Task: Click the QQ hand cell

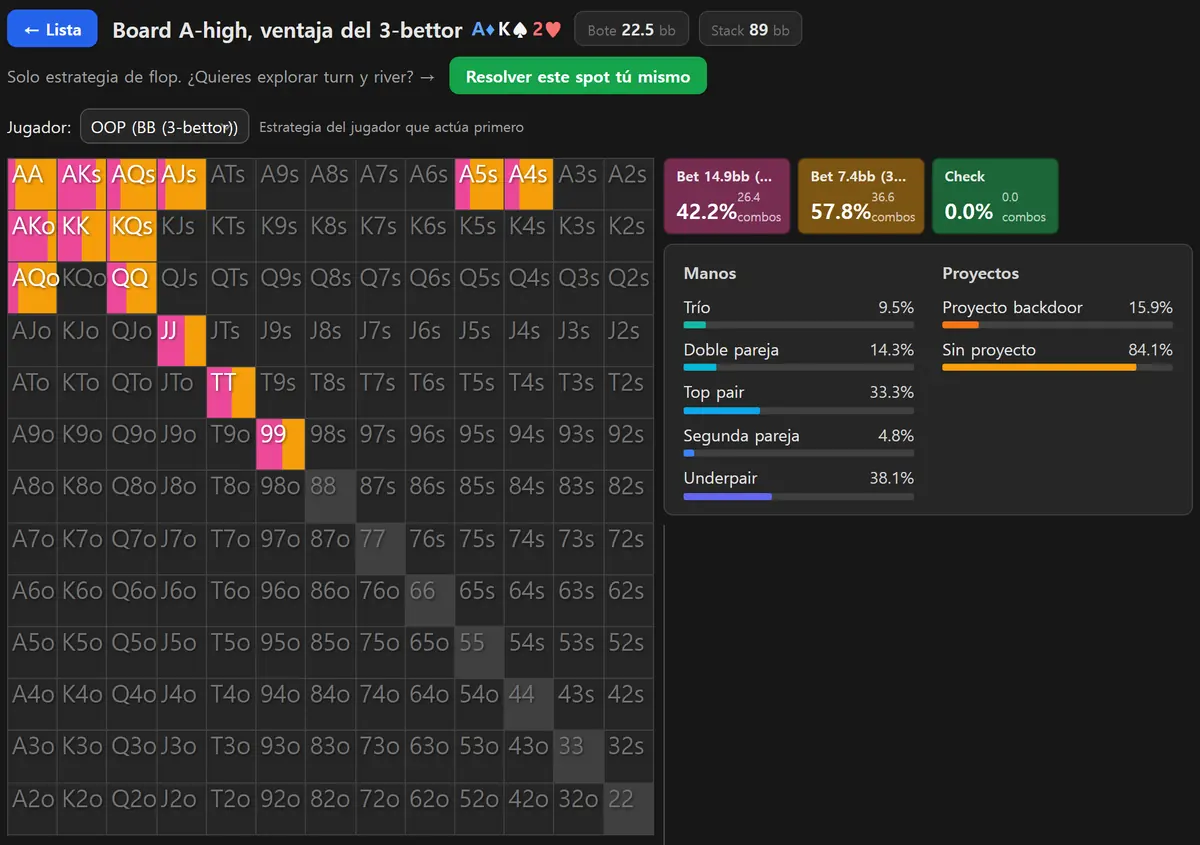Action: coord(131,288)
